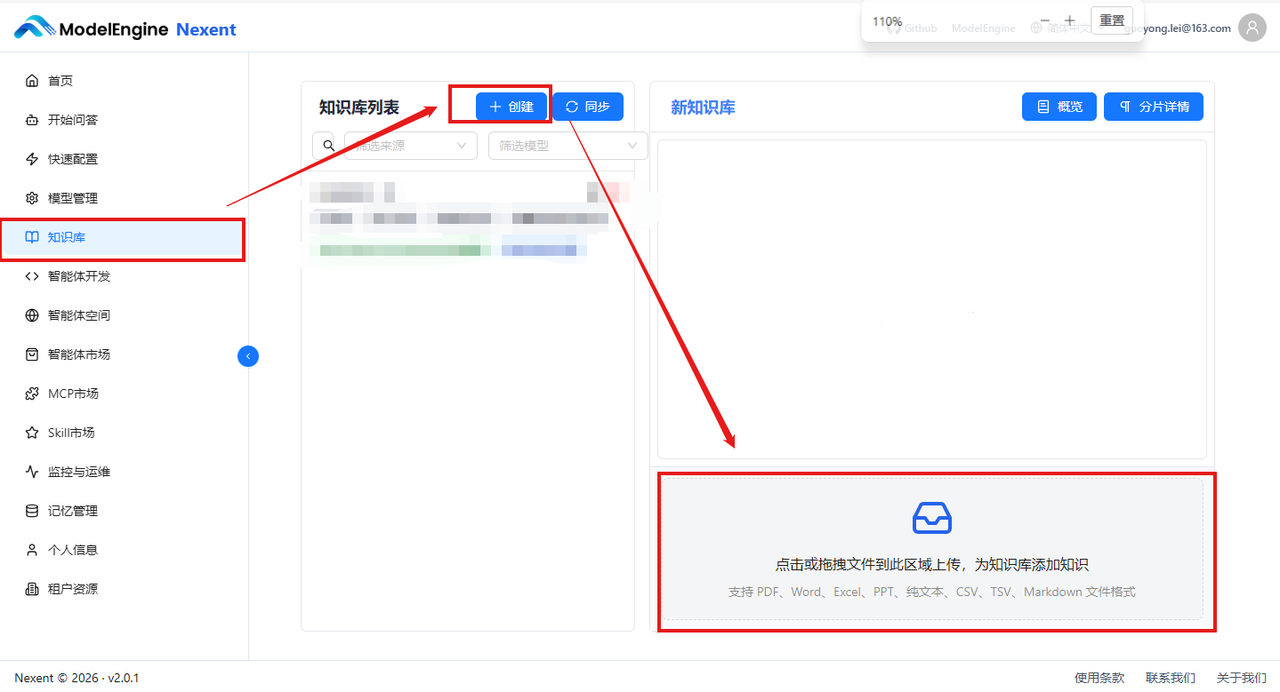Open the 筛选模型 model filter dropdown
1280x692 pixels.
[567, 146]
